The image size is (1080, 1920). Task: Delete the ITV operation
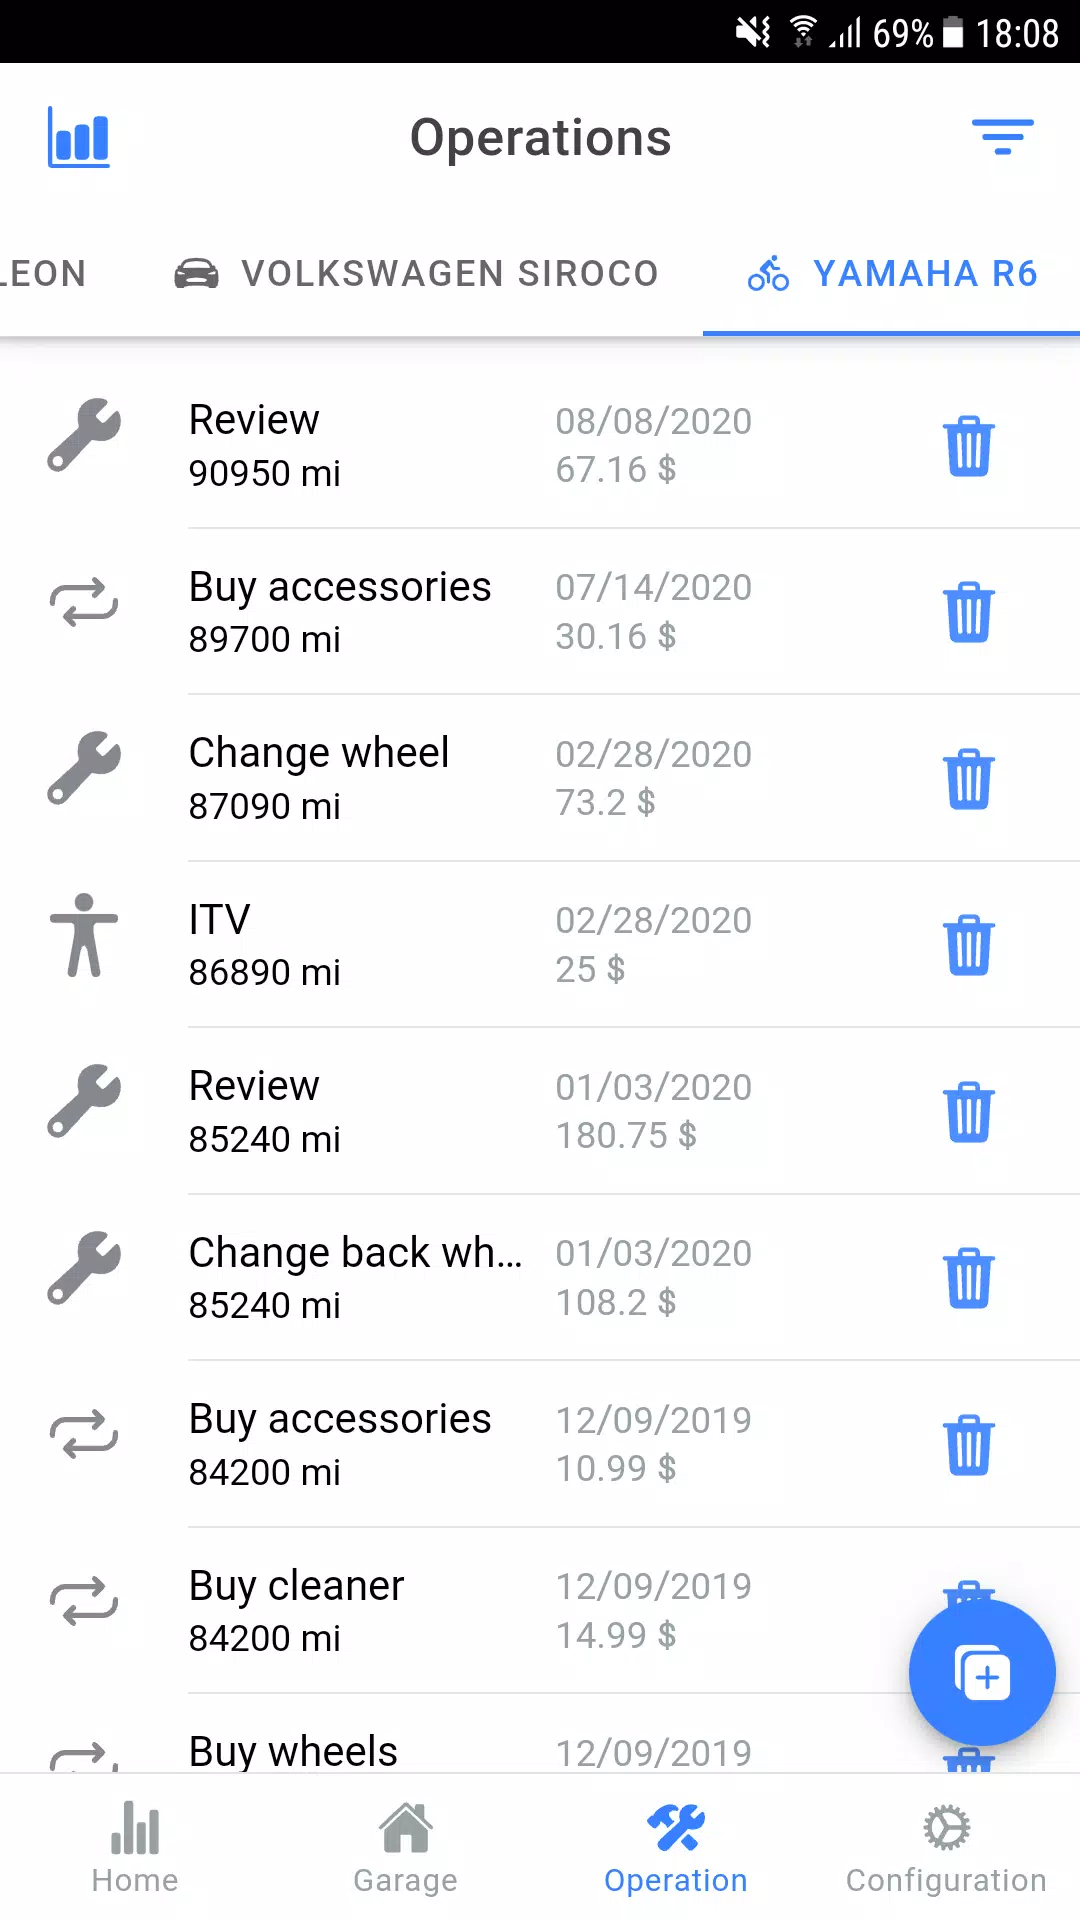969,945
